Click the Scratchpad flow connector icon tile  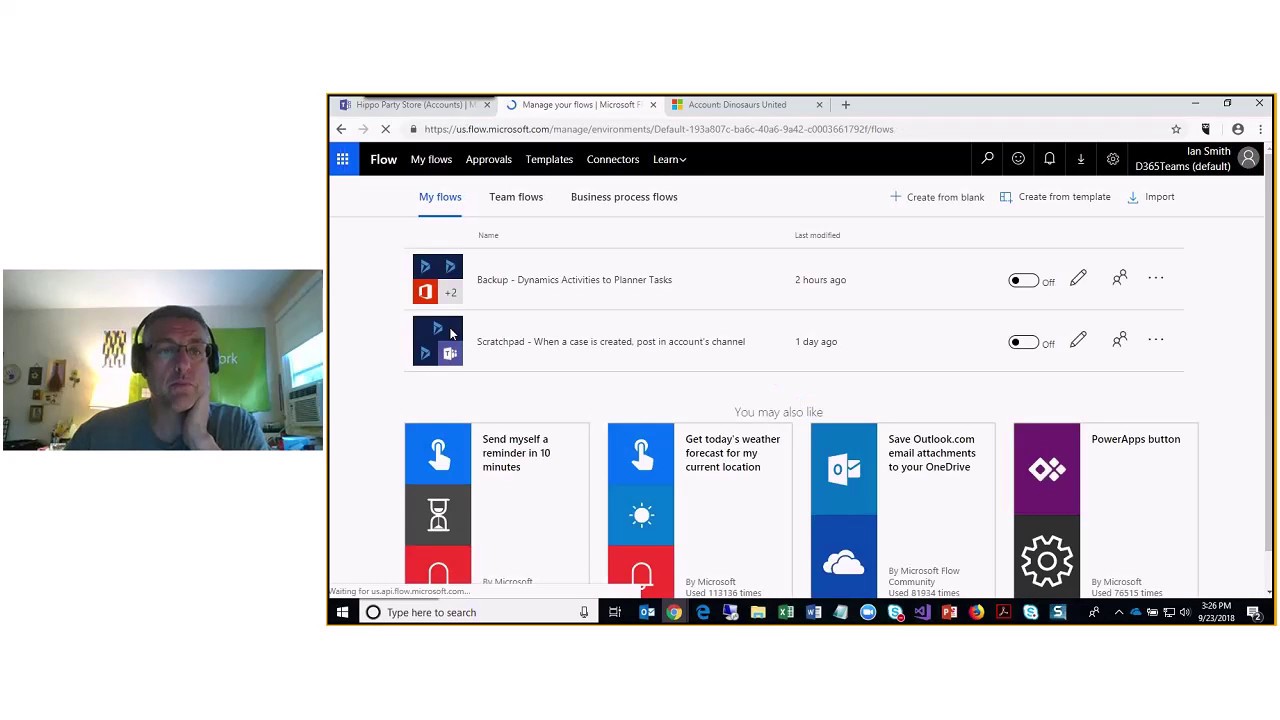[438, 341]
